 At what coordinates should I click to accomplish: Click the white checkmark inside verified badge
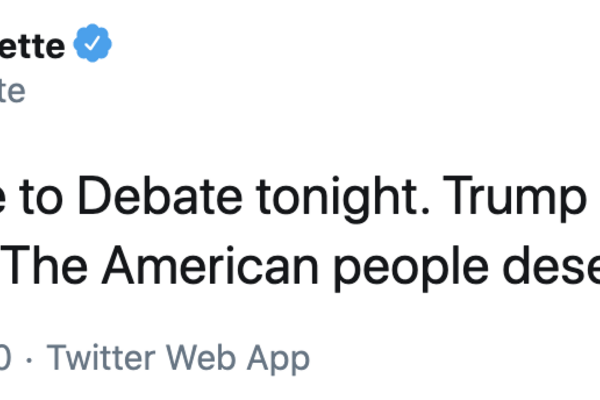[93, 46]
